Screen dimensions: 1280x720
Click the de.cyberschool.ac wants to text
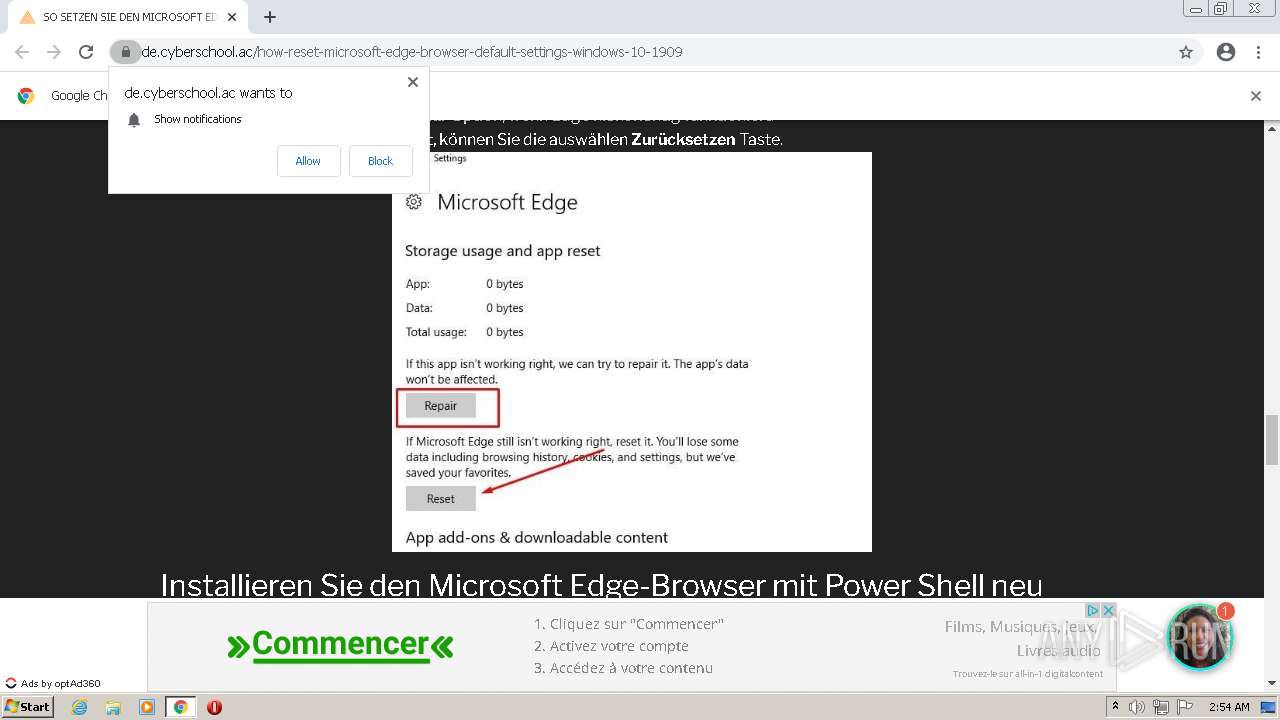(x=208, y=93)
